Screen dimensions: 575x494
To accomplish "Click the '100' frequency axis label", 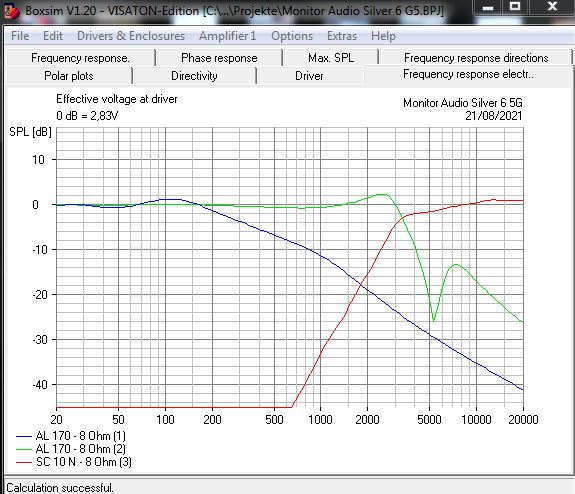I will (x=165, y=420).
